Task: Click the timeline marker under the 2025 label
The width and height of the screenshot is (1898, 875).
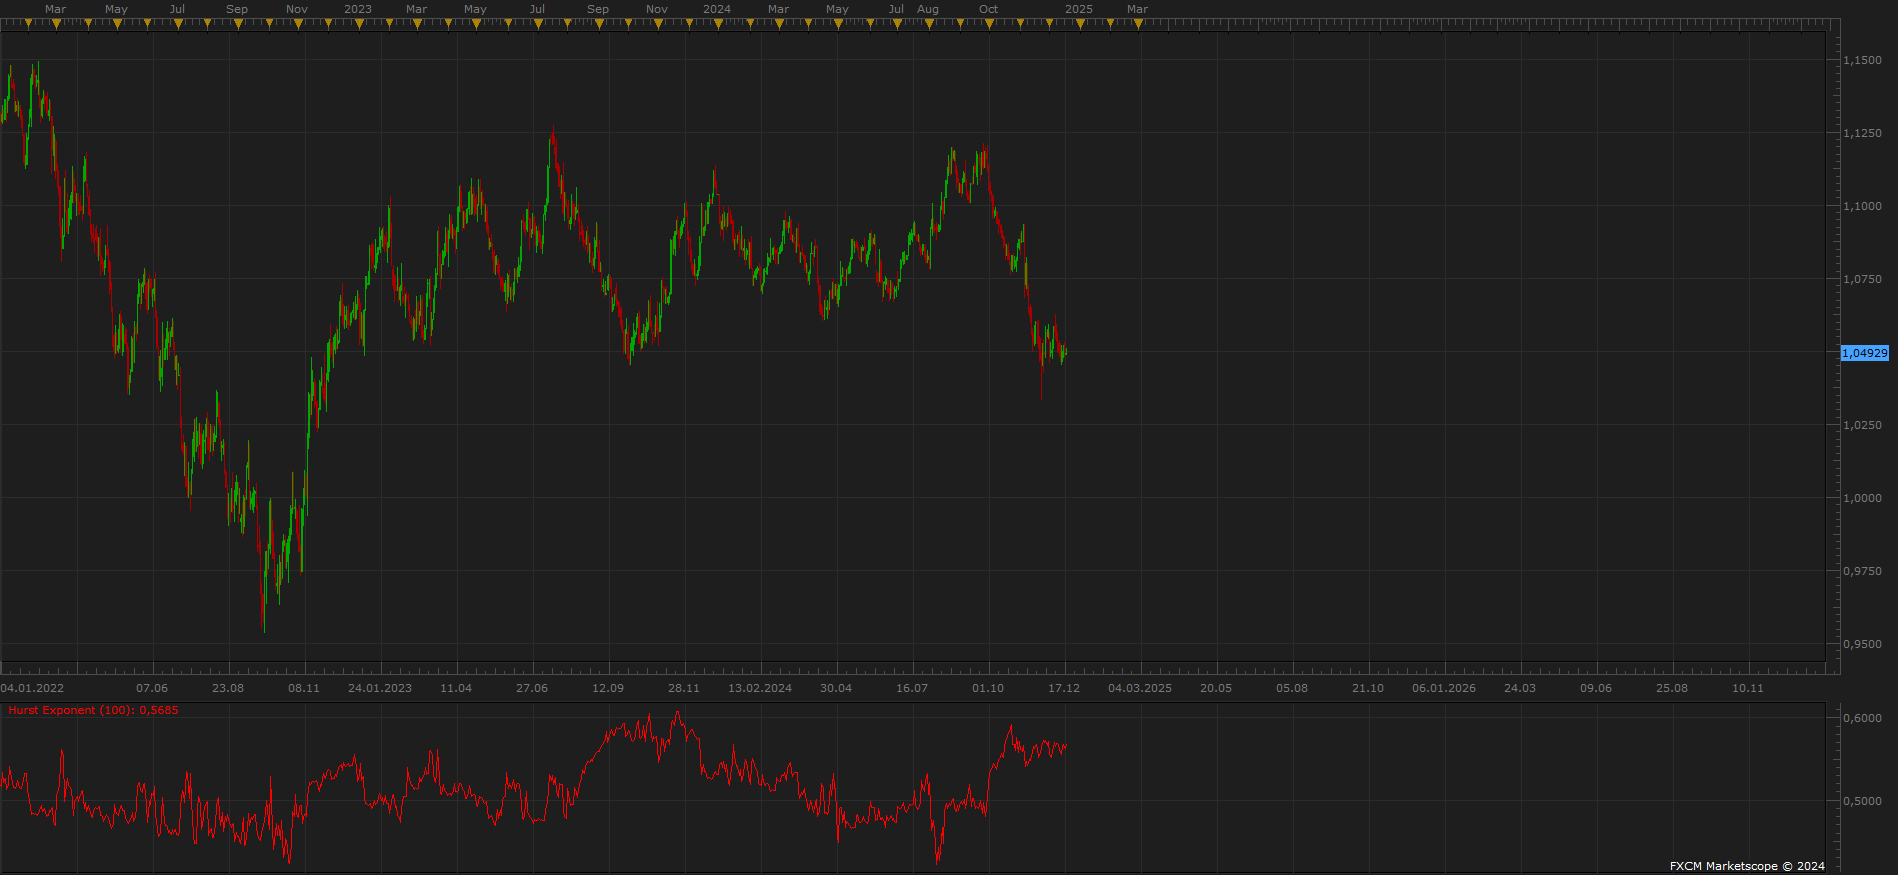Action: [1080, 24]
